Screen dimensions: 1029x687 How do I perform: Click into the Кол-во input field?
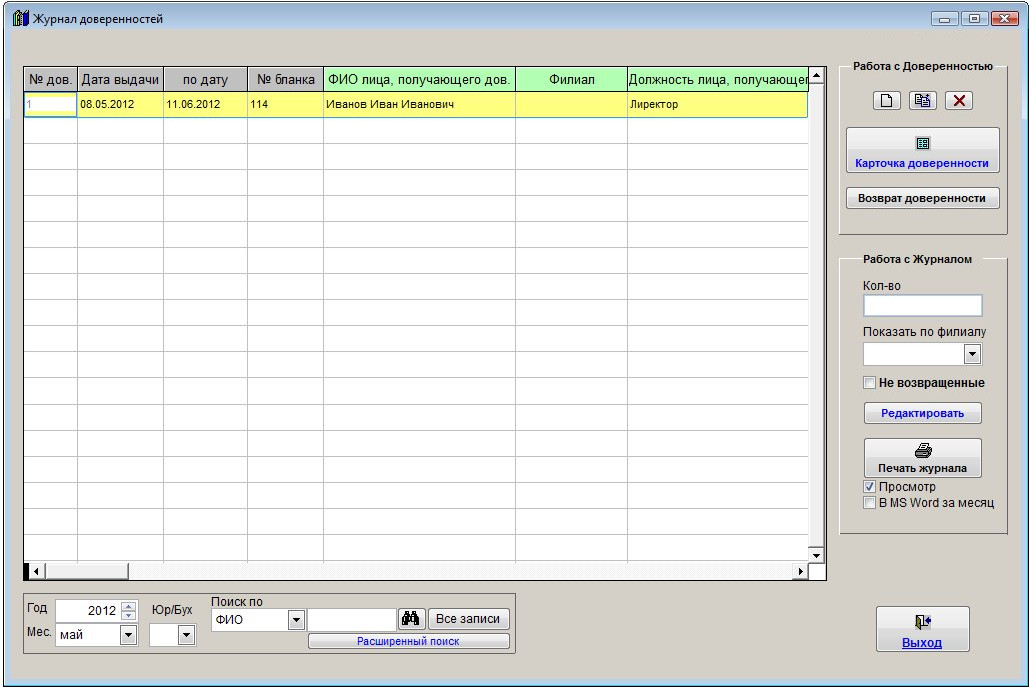click(923, 306)
